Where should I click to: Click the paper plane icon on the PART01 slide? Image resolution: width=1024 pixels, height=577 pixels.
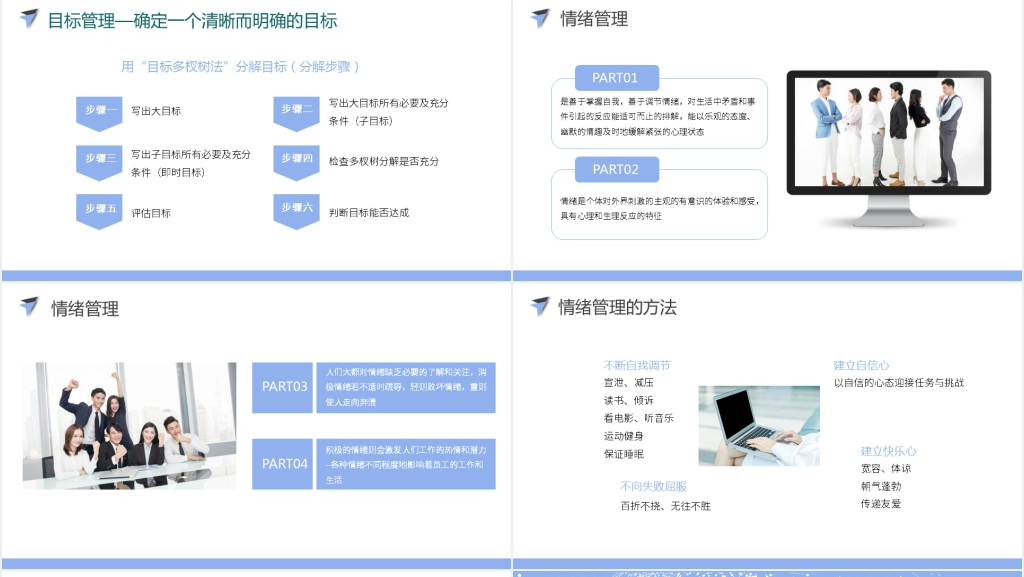[x=540, y=19]
